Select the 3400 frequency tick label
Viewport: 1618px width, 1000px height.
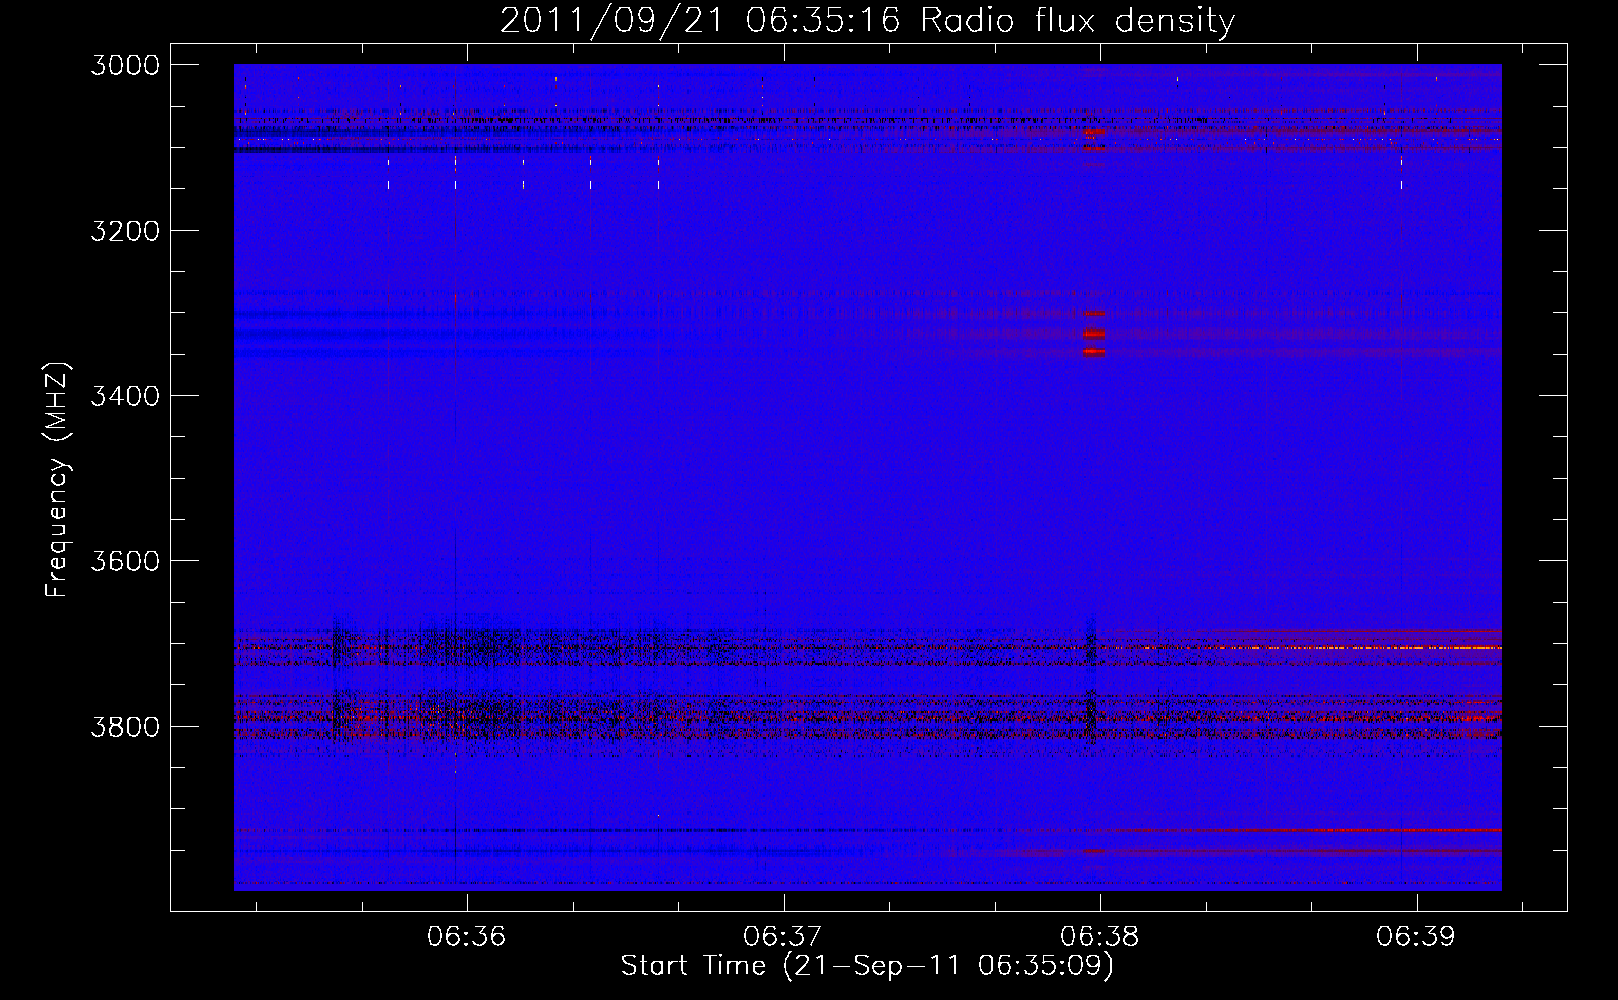(x=124, y=396)
